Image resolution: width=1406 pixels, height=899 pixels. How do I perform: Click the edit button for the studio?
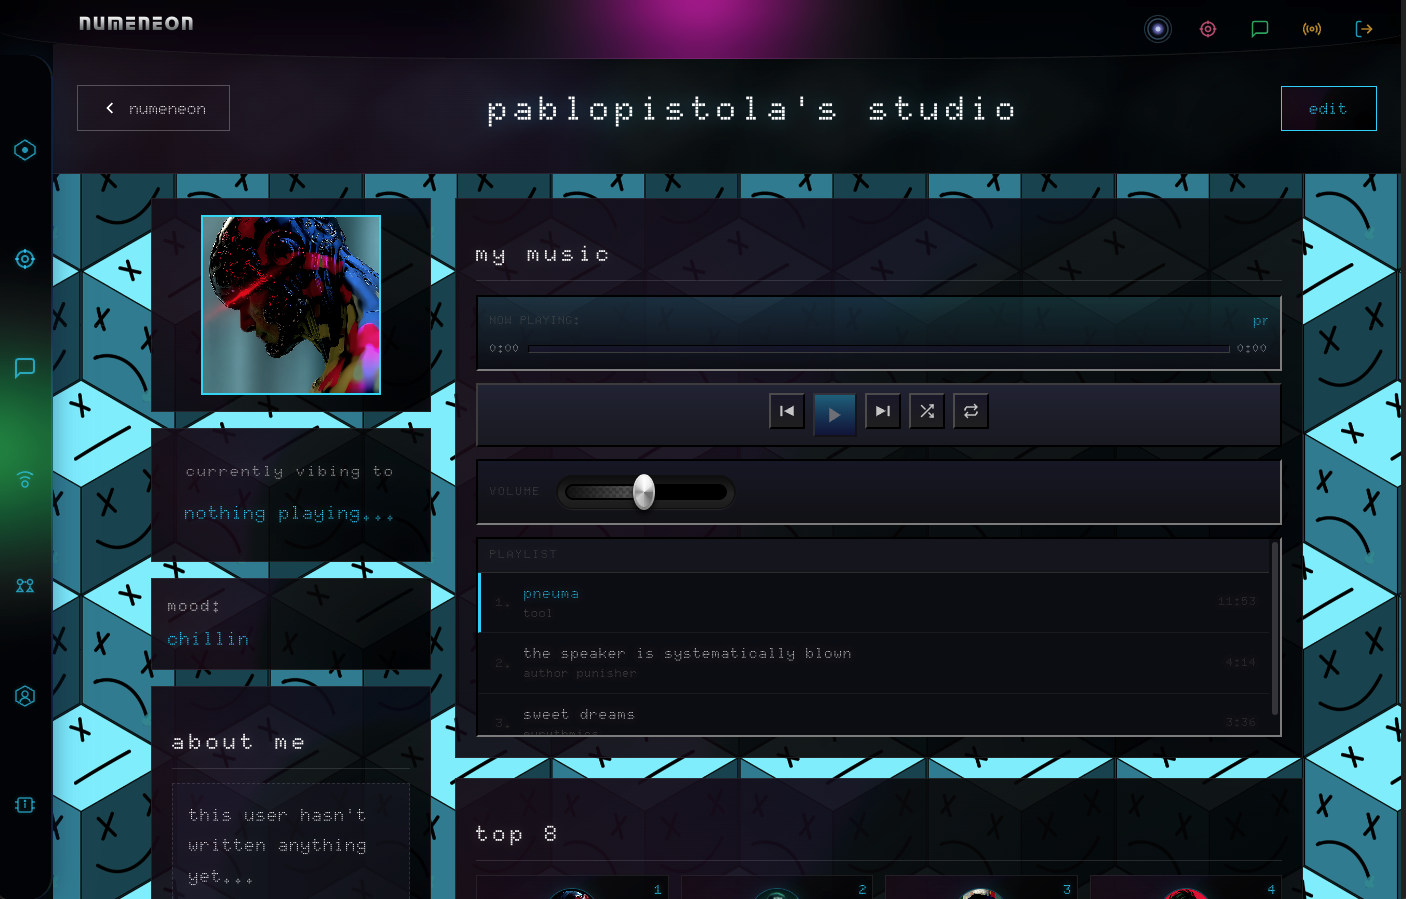coord(1328,108)
